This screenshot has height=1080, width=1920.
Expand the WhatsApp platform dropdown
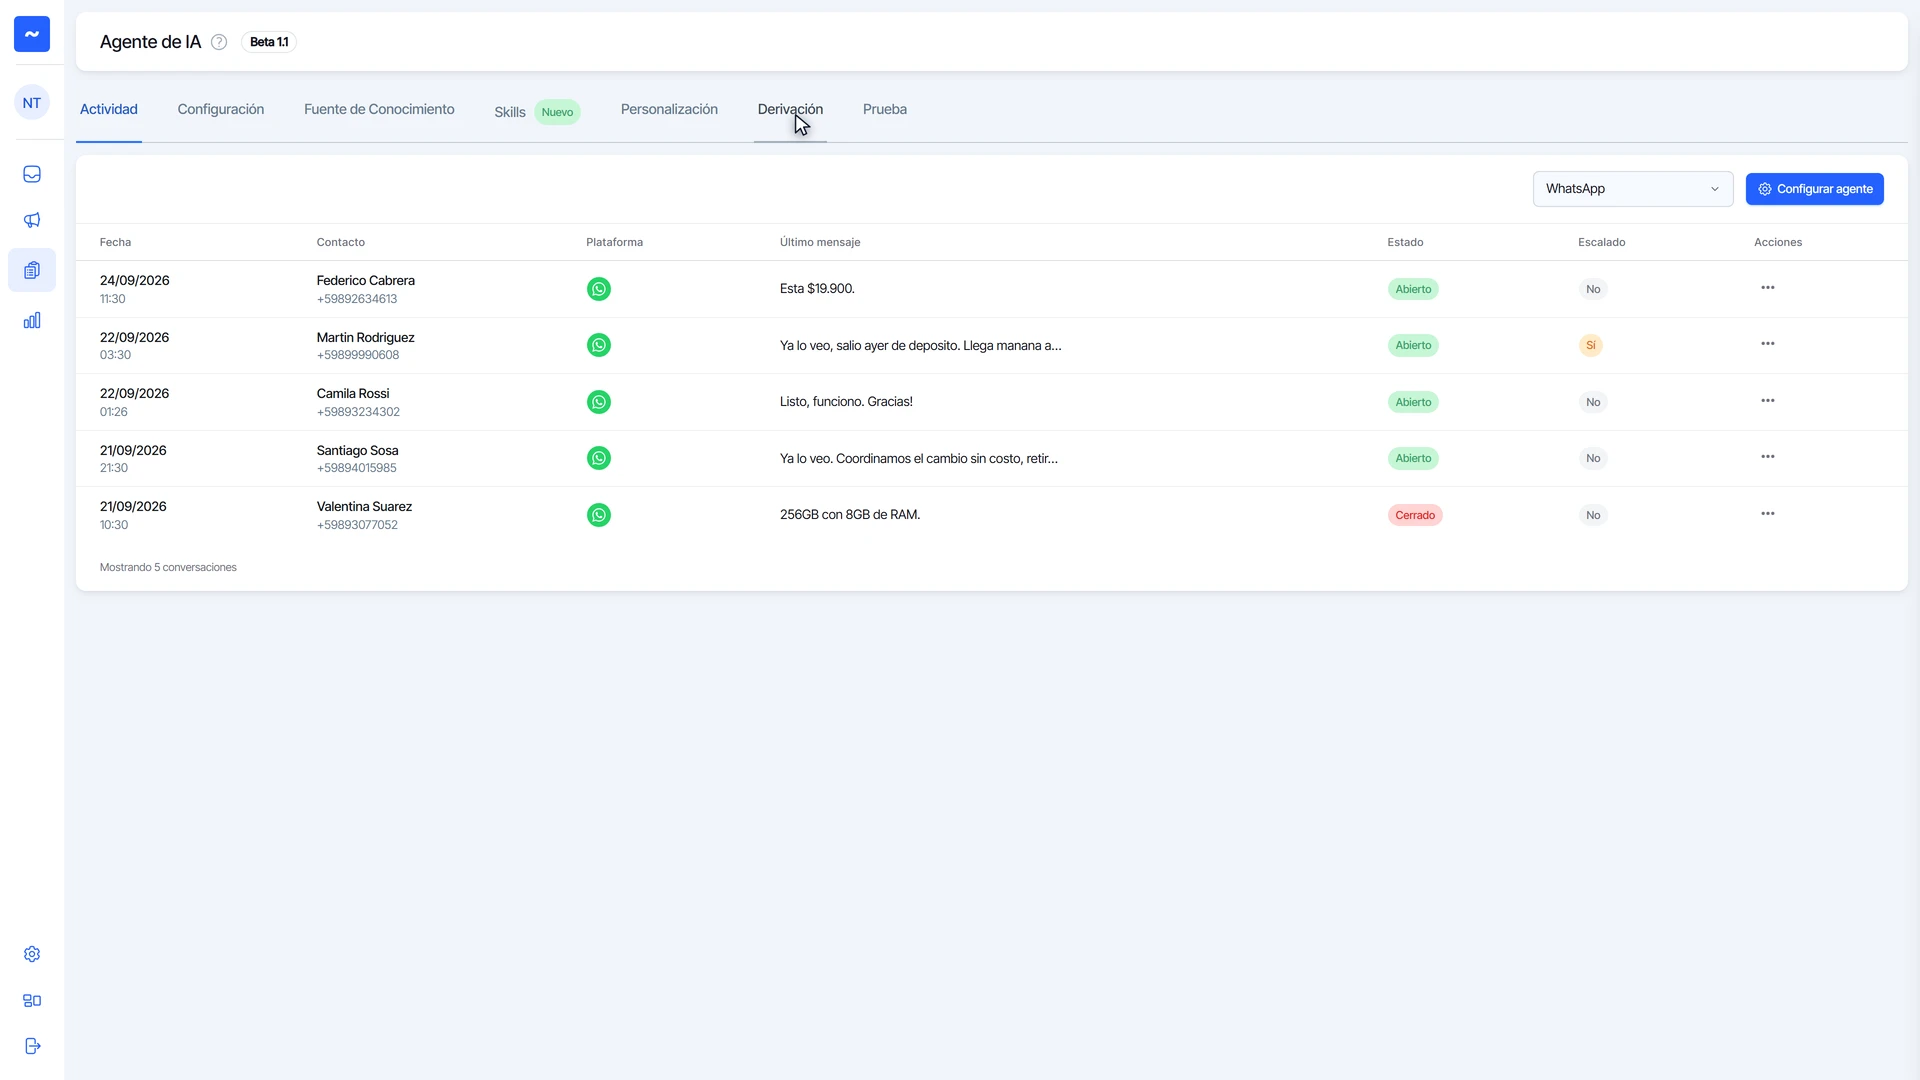[1633, 189]
